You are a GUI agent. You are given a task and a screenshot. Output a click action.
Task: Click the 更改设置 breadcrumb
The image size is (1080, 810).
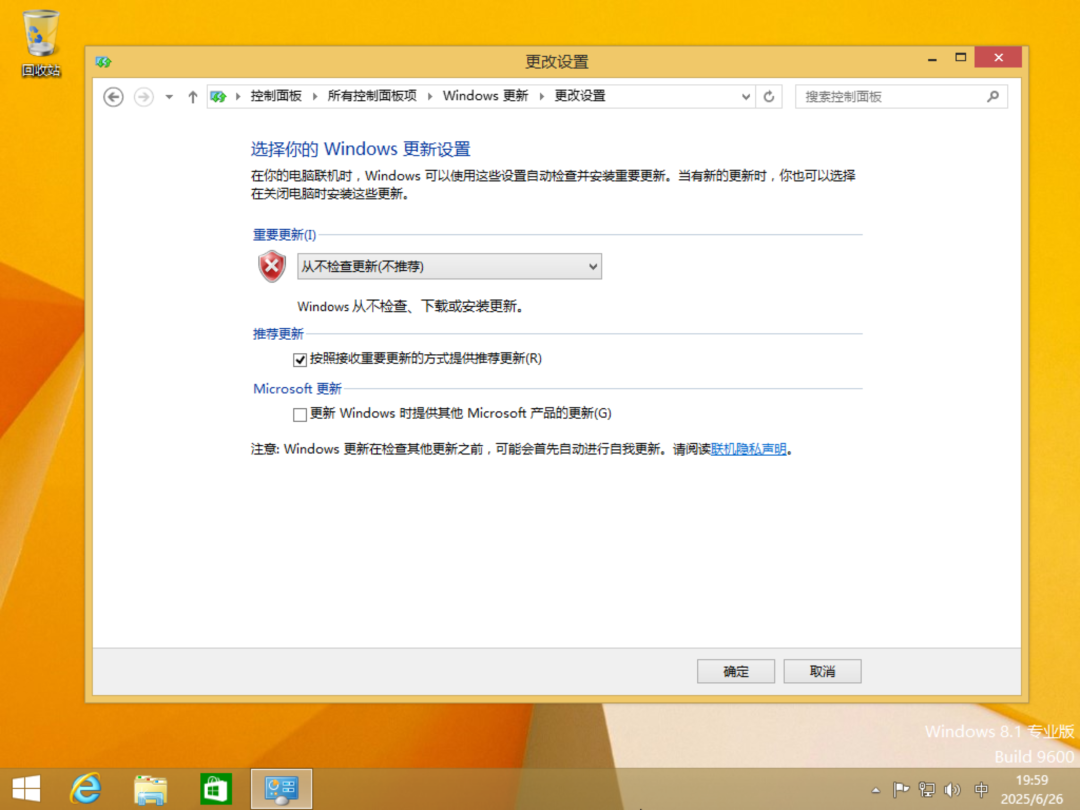pyautogui.click(x=580, y=96)
